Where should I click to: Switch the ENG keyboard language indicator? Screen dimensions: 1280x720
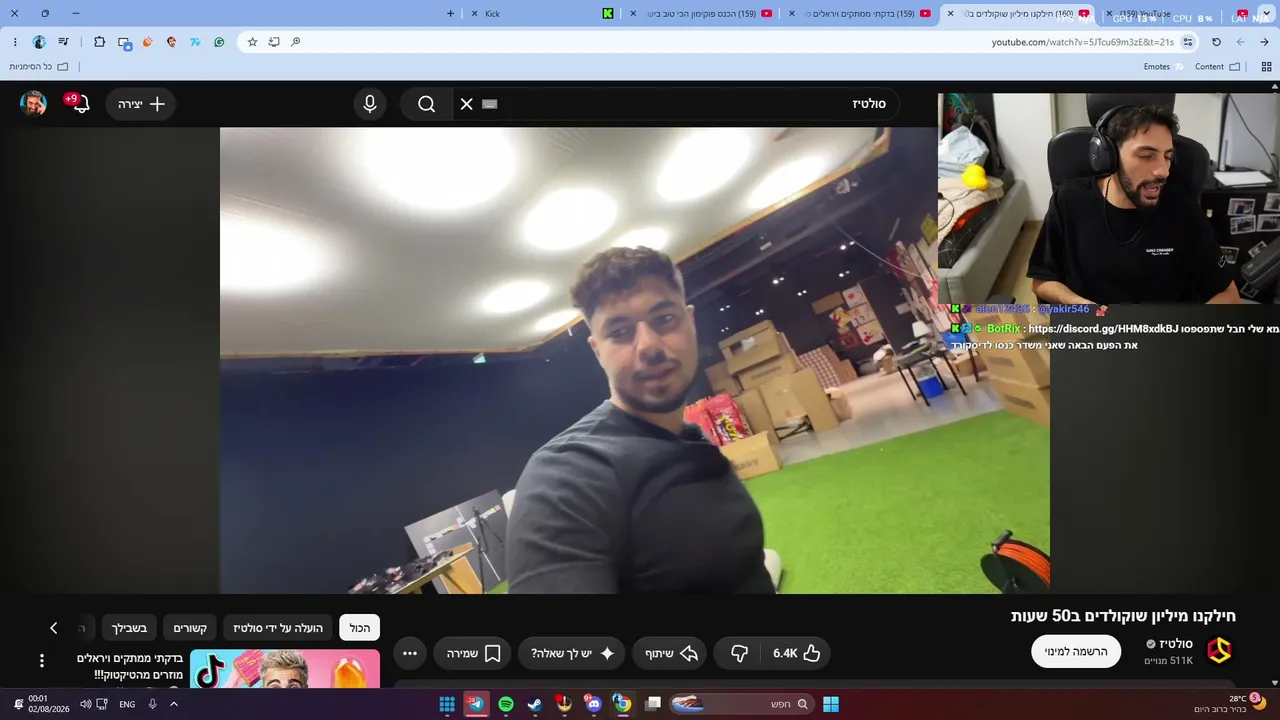point(127,704)
